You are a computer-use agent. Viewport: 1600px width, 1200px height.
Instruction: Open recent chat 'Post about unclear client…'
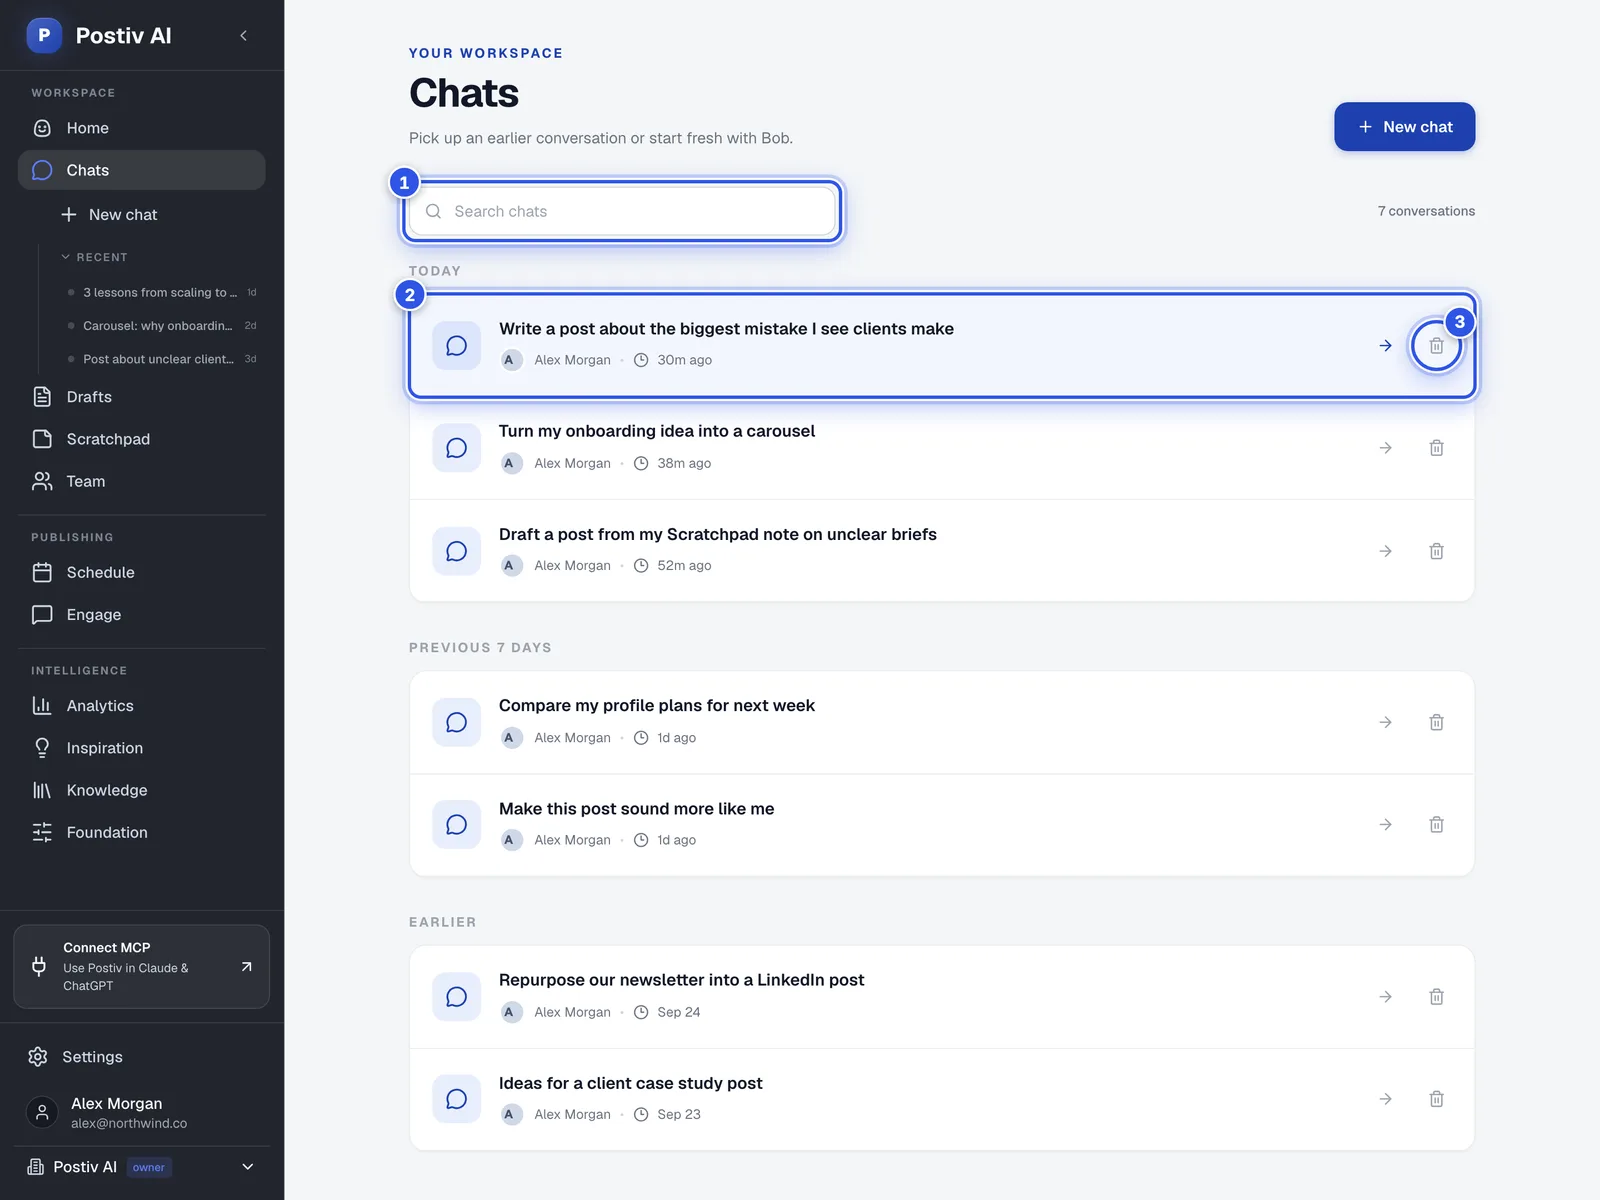coord(162,358)
